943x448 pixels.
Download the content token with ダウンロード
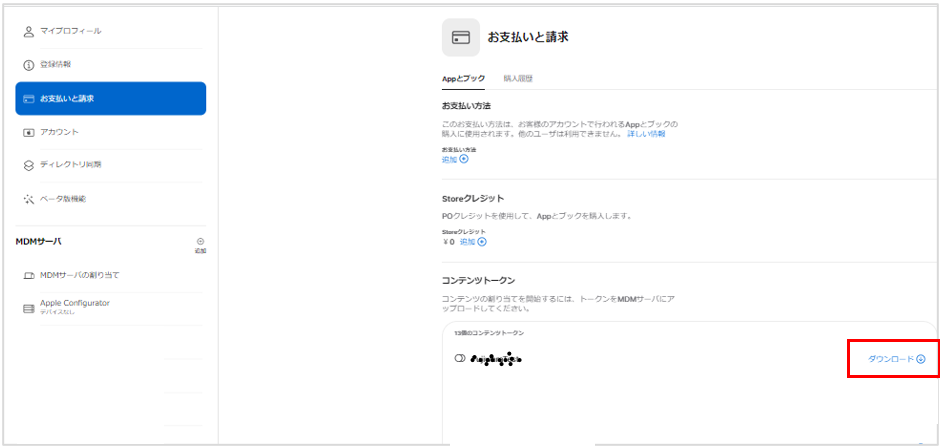click(x=896, y=359)
